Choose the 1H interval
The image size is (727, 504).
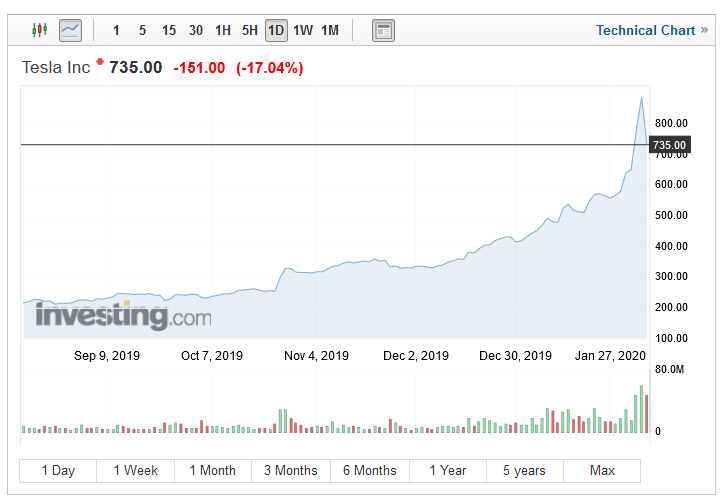pyautogui.click(x=223, y=31)
